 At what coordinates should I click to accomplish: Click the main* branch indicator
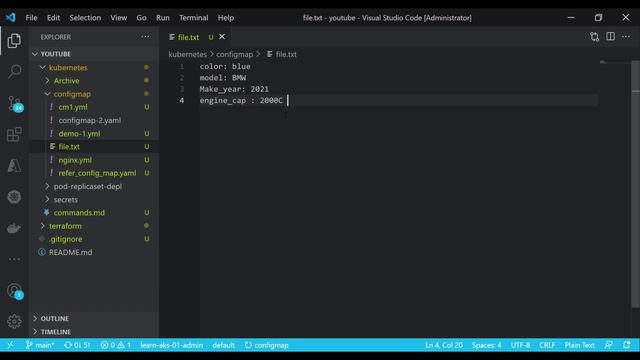pyautogui.click(x=40, y=345)
